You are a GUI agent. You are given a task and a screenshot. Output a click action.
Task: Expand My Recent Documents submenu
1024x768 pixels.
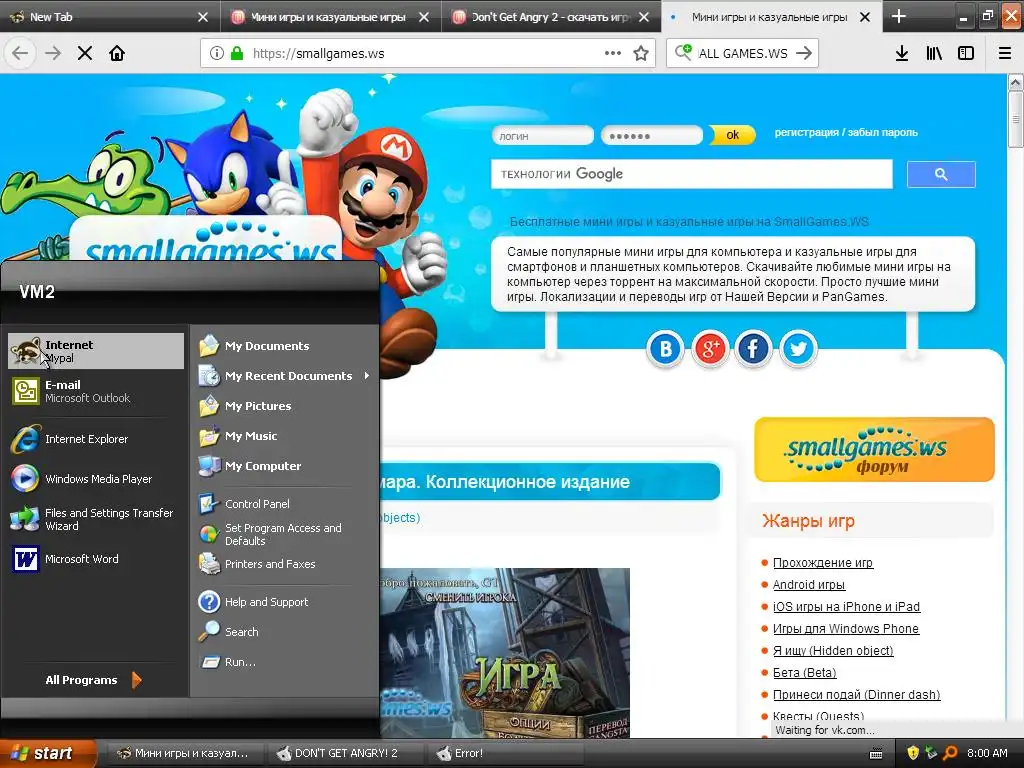(285, 376)
